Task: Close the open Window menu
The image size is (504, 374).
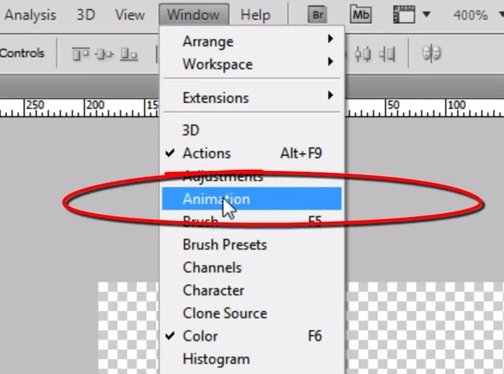Action: tap(194, 15)
